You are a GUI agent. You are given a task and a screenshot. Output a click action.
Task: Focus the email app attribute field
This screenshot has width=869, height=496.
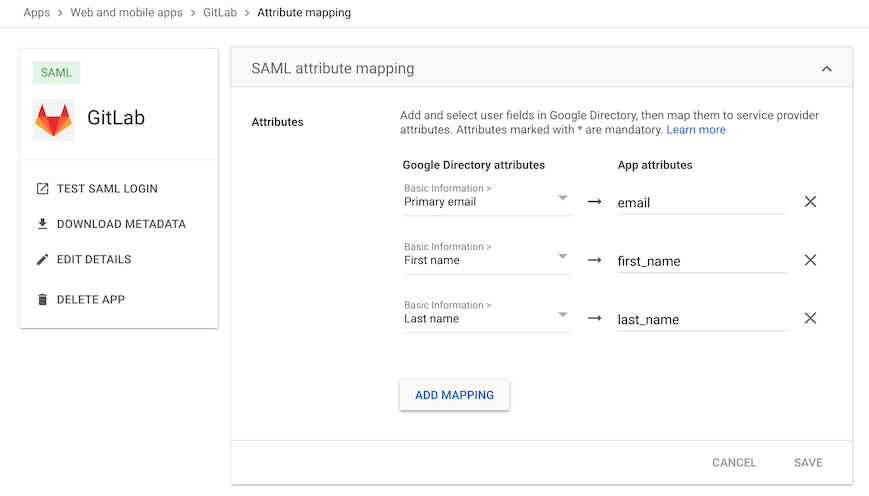tap(701, 203)
